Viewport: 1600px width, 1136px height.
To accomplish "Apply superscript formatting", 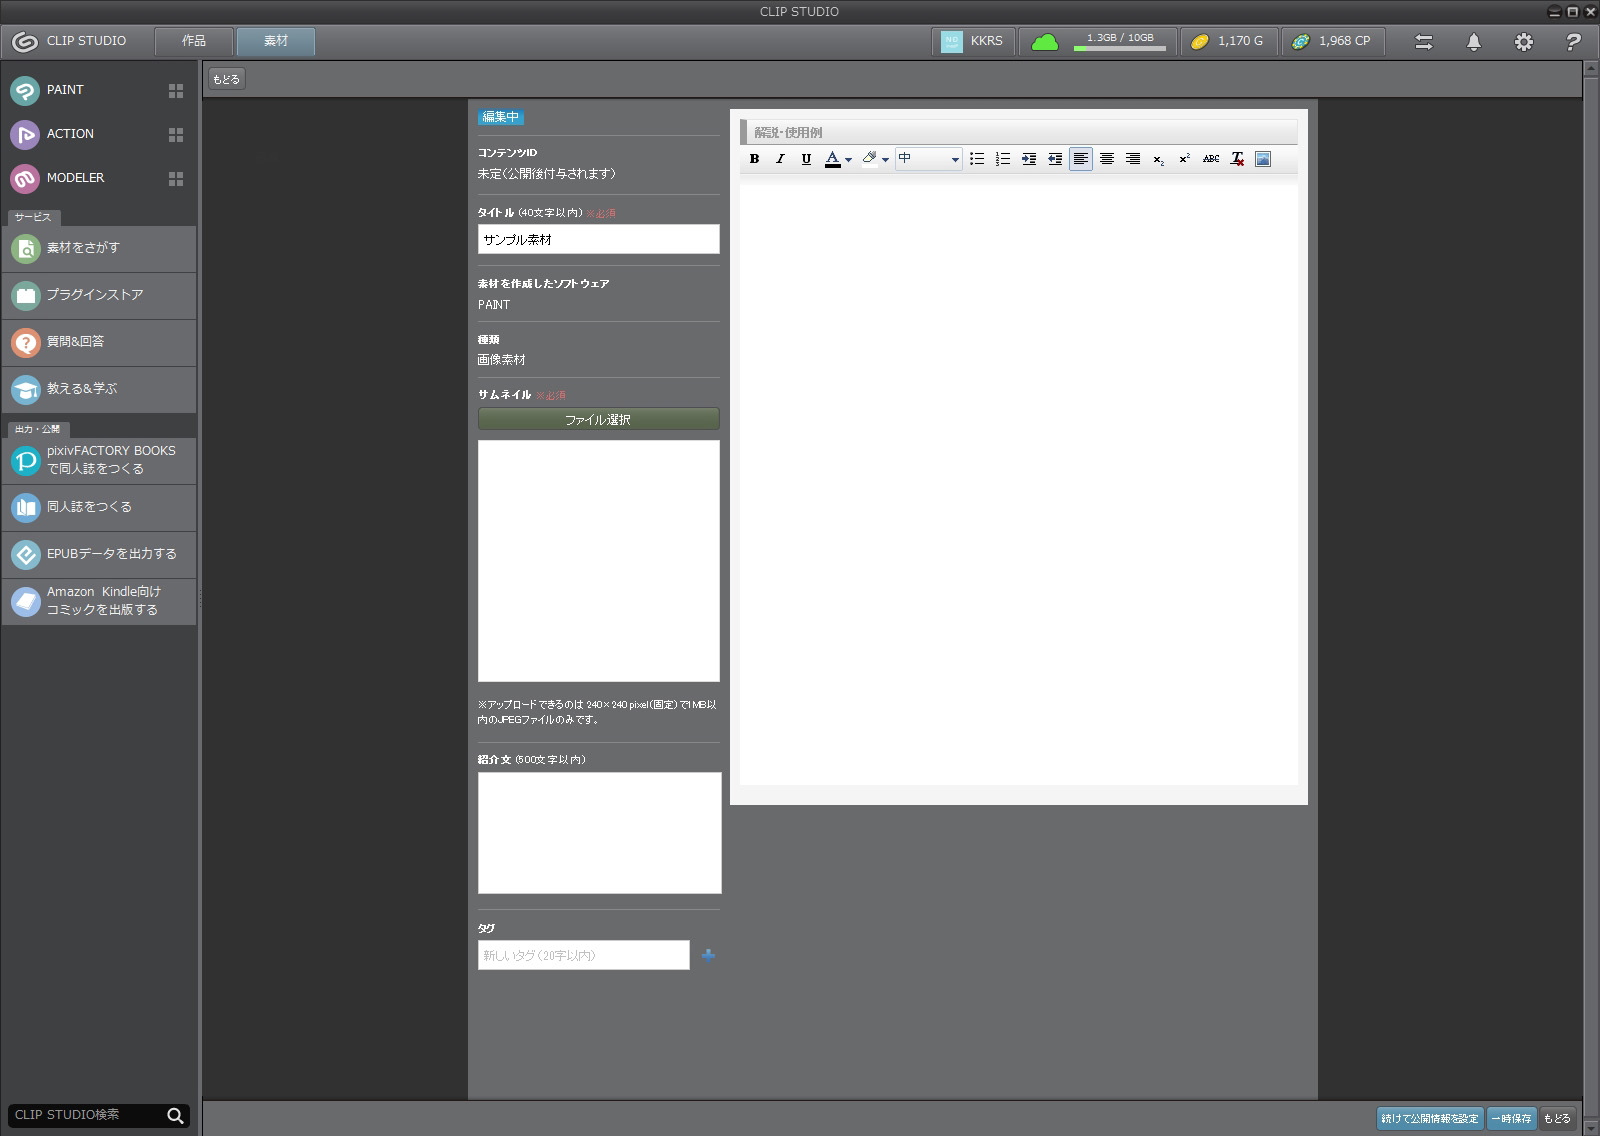I will (1185, 159).
